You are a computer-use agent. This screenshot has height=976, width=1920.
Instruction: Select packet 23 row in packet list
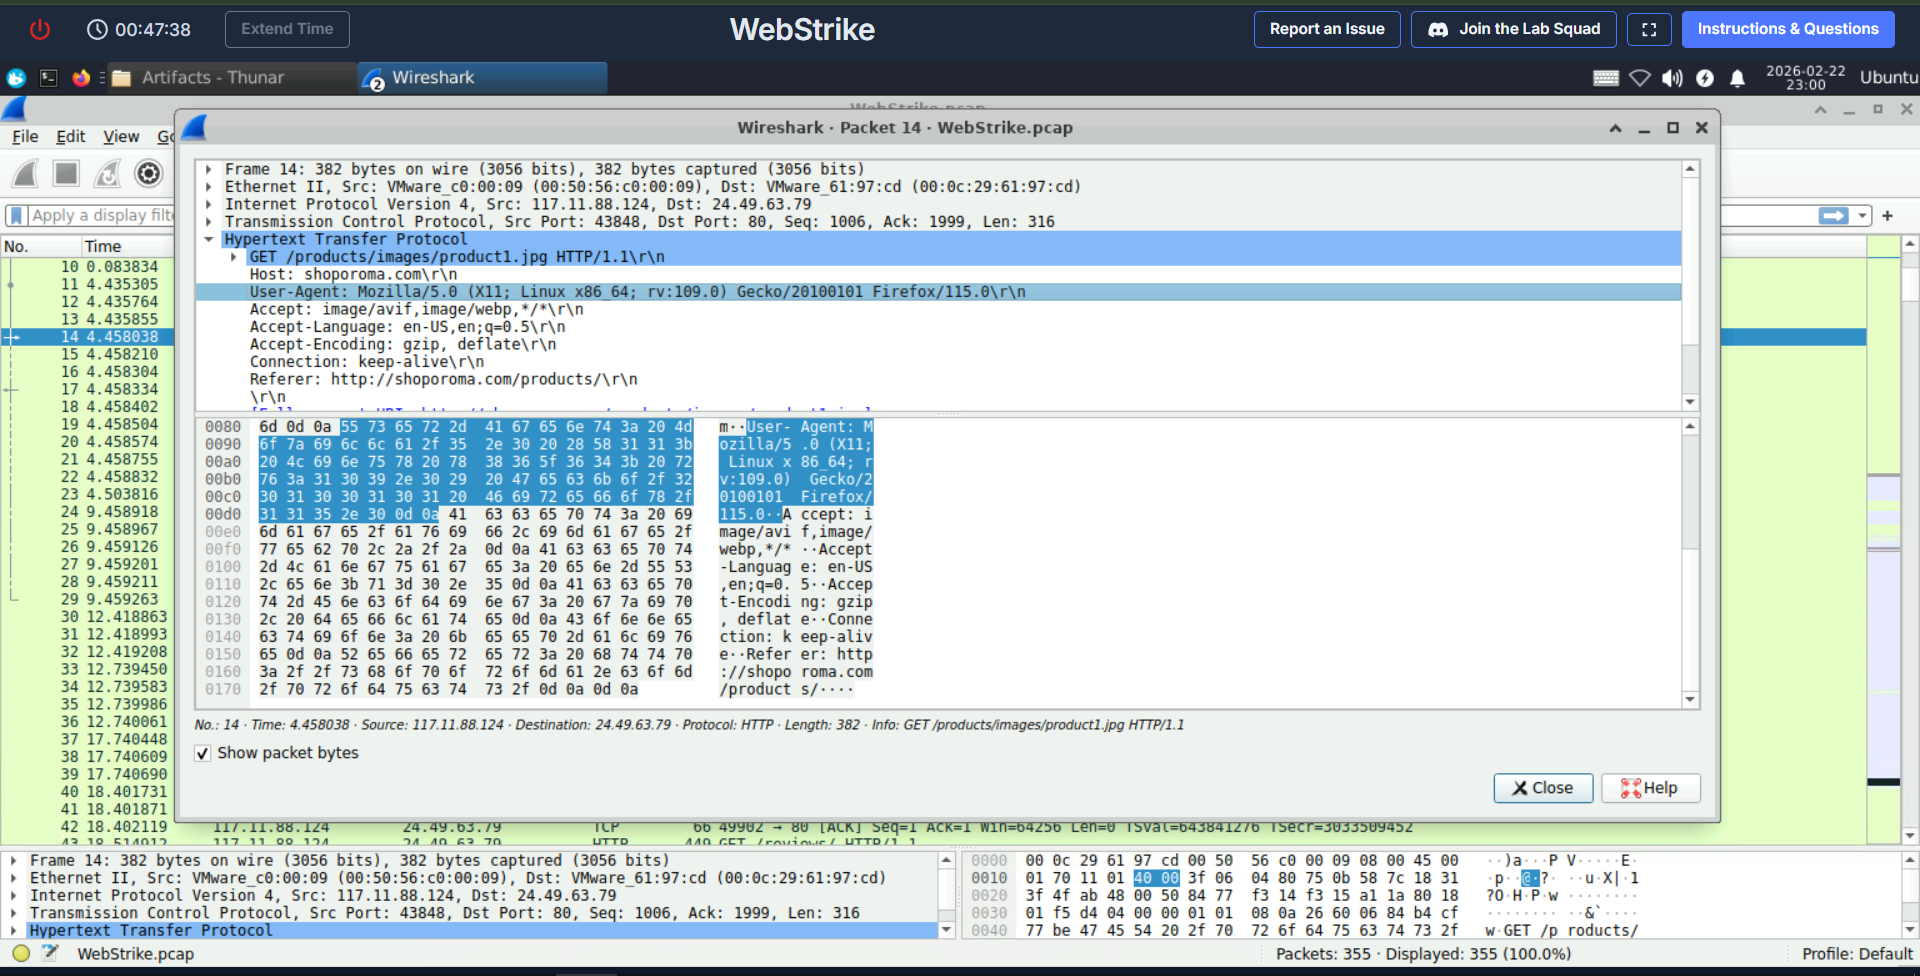point(88,495)
